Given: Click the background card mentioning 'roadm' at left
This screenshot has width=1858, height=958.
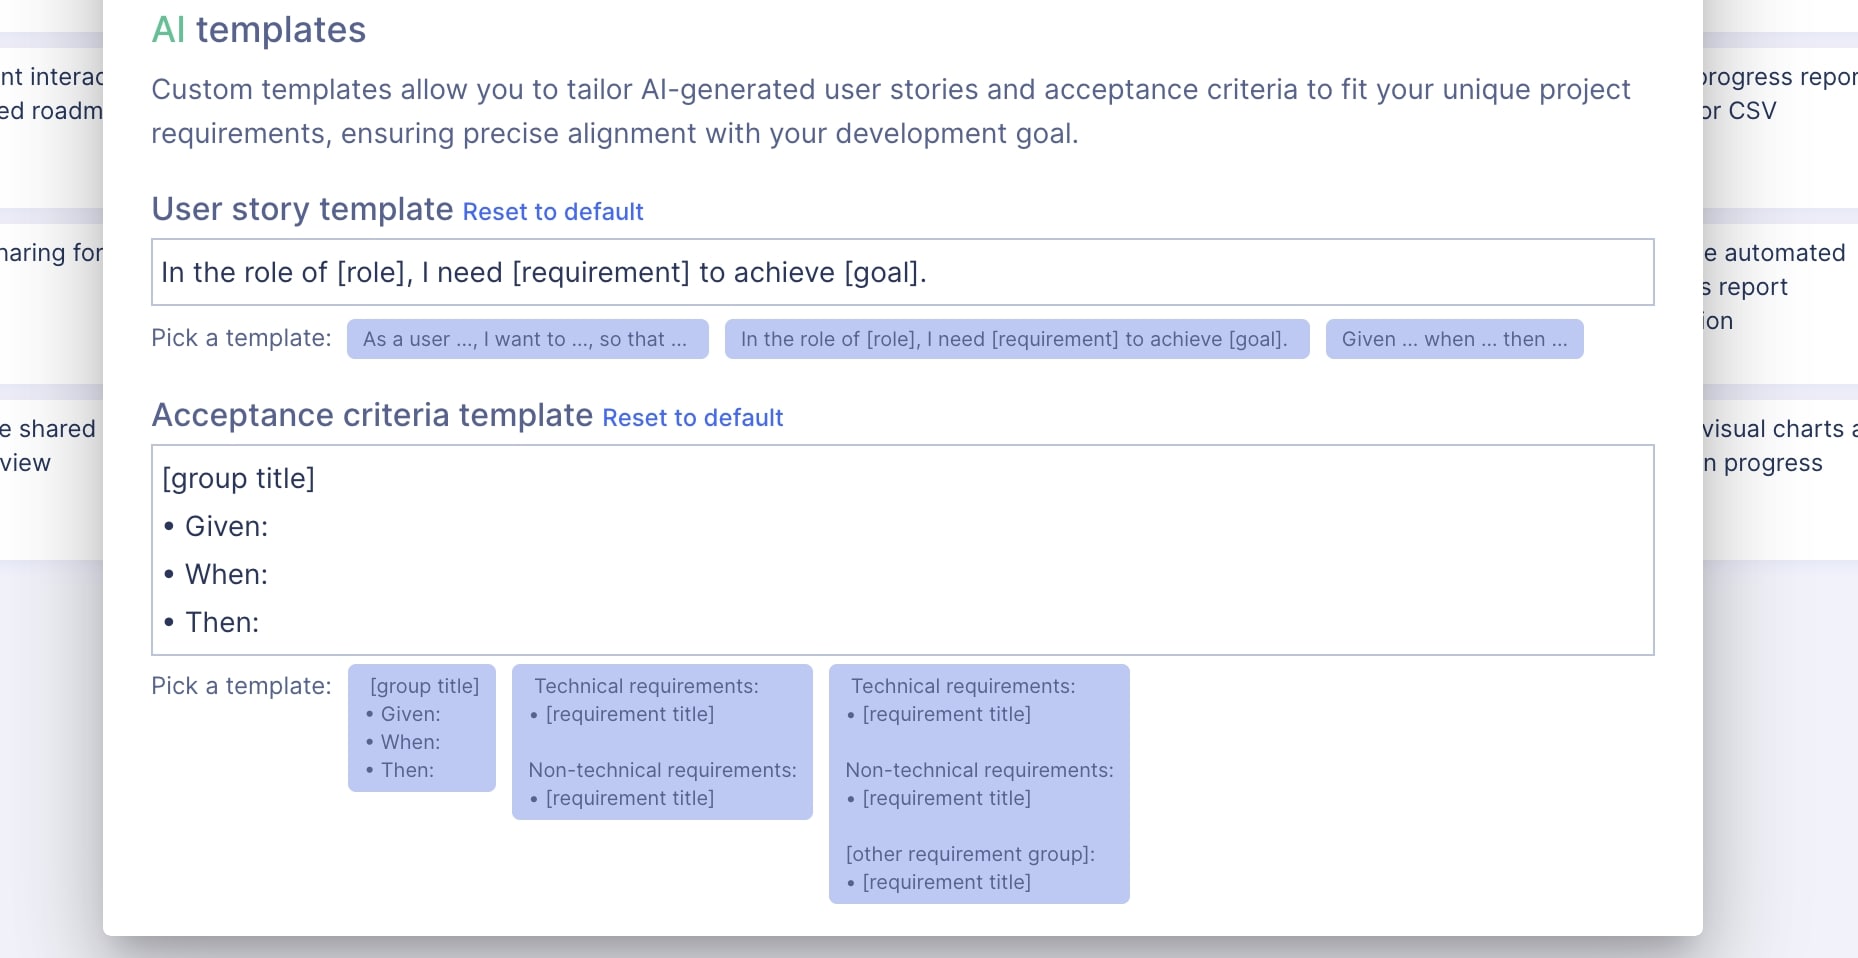Looking at the screenshot, I should point(50,110).
